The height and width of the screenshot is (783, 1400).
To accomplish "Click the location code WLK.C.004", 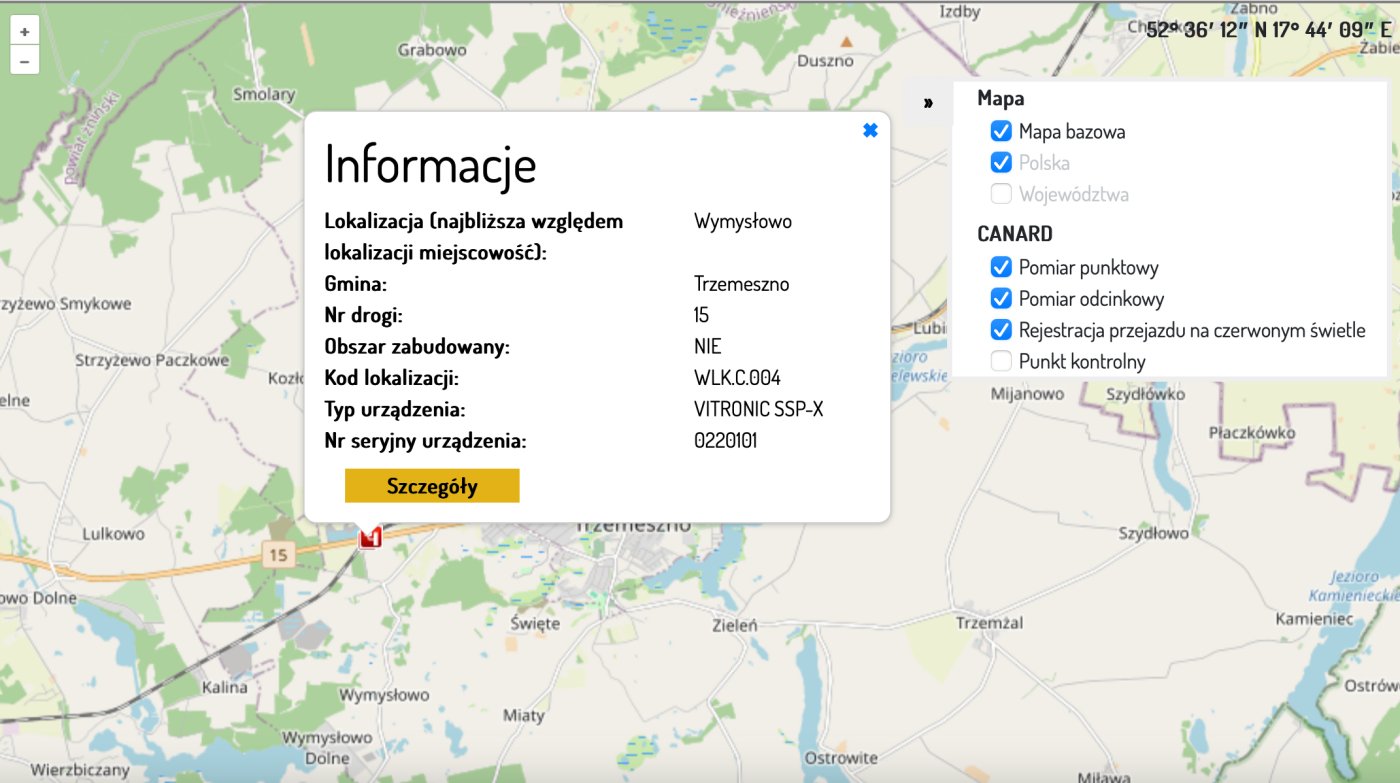I will pyautogui.click(x=737, y=378).
